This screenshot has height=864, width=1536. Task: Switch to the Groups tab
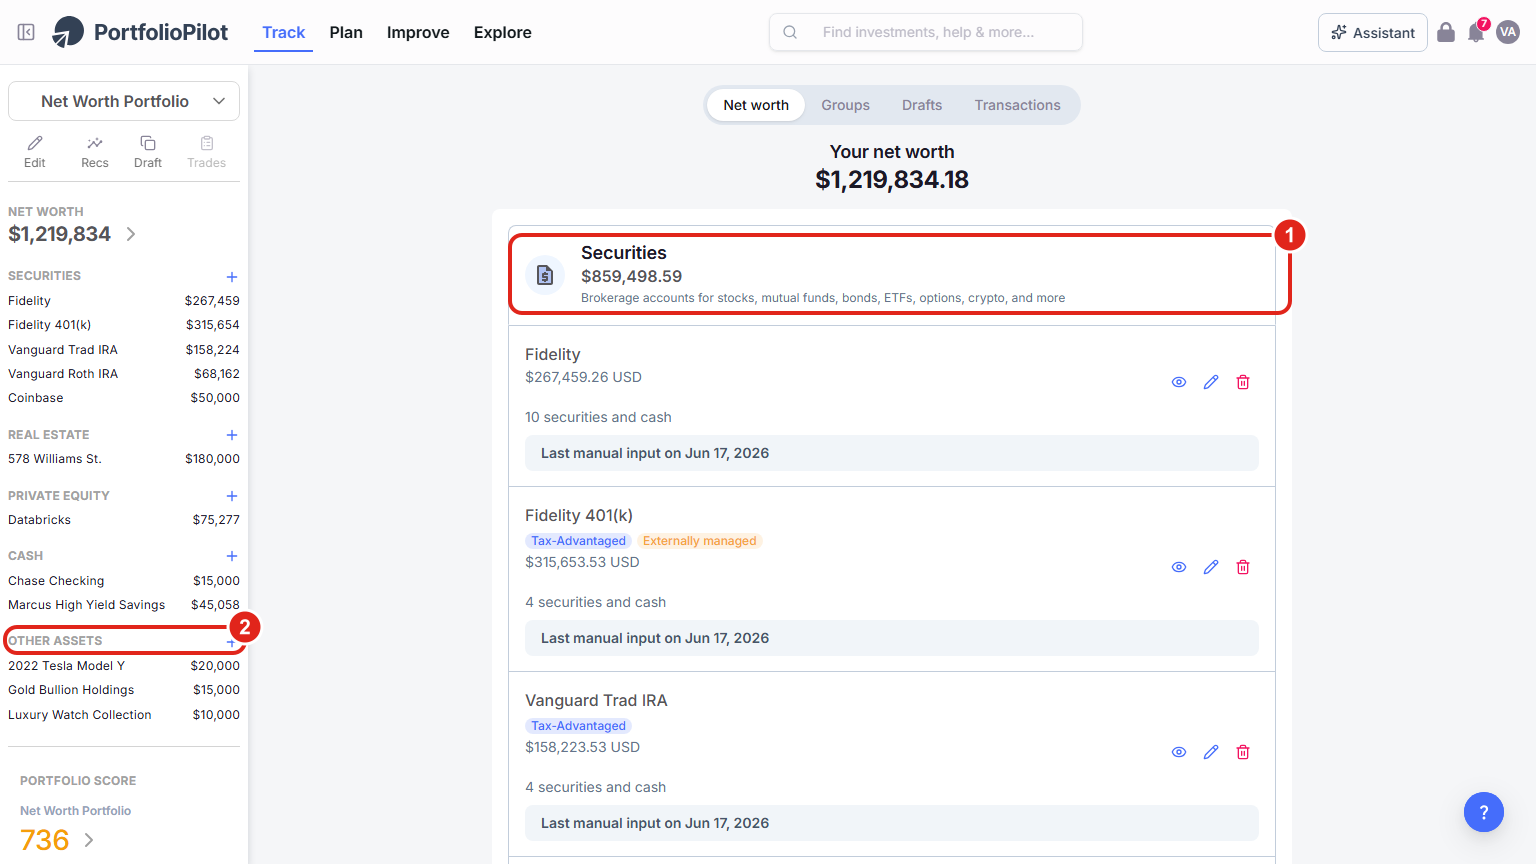click(846, 105)
